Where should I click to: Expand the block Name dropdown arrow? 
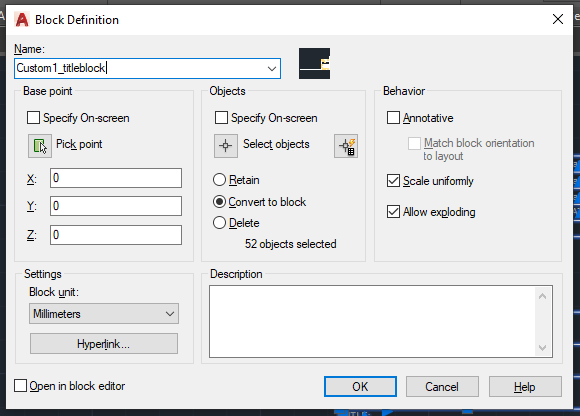point(272,68)
